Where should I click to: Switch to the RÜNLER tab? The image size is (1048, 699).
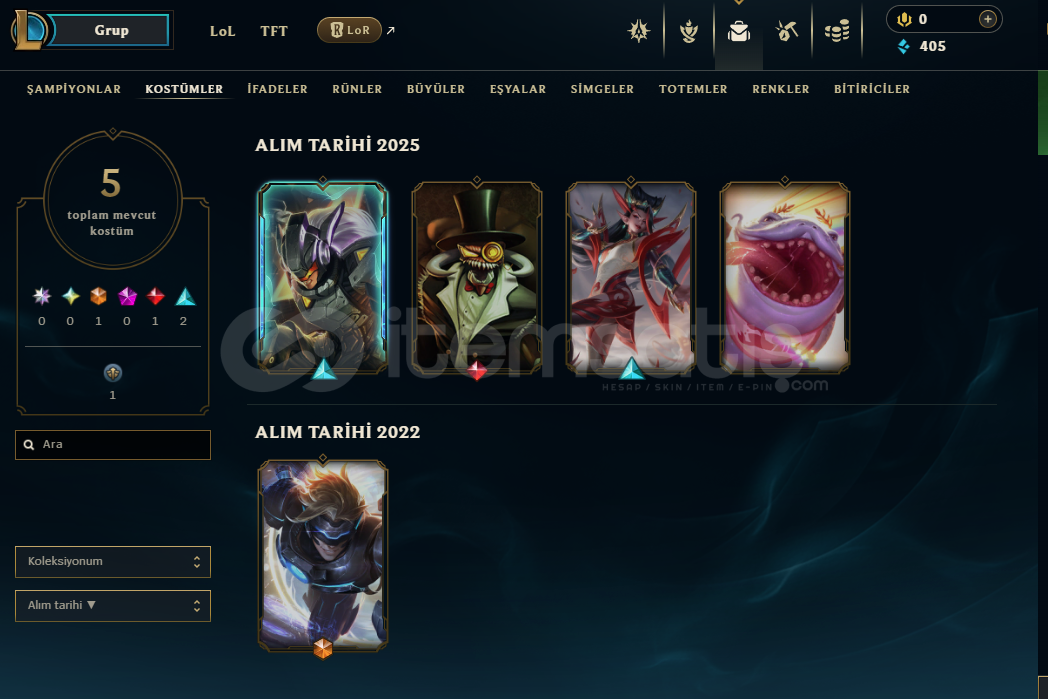357,89
